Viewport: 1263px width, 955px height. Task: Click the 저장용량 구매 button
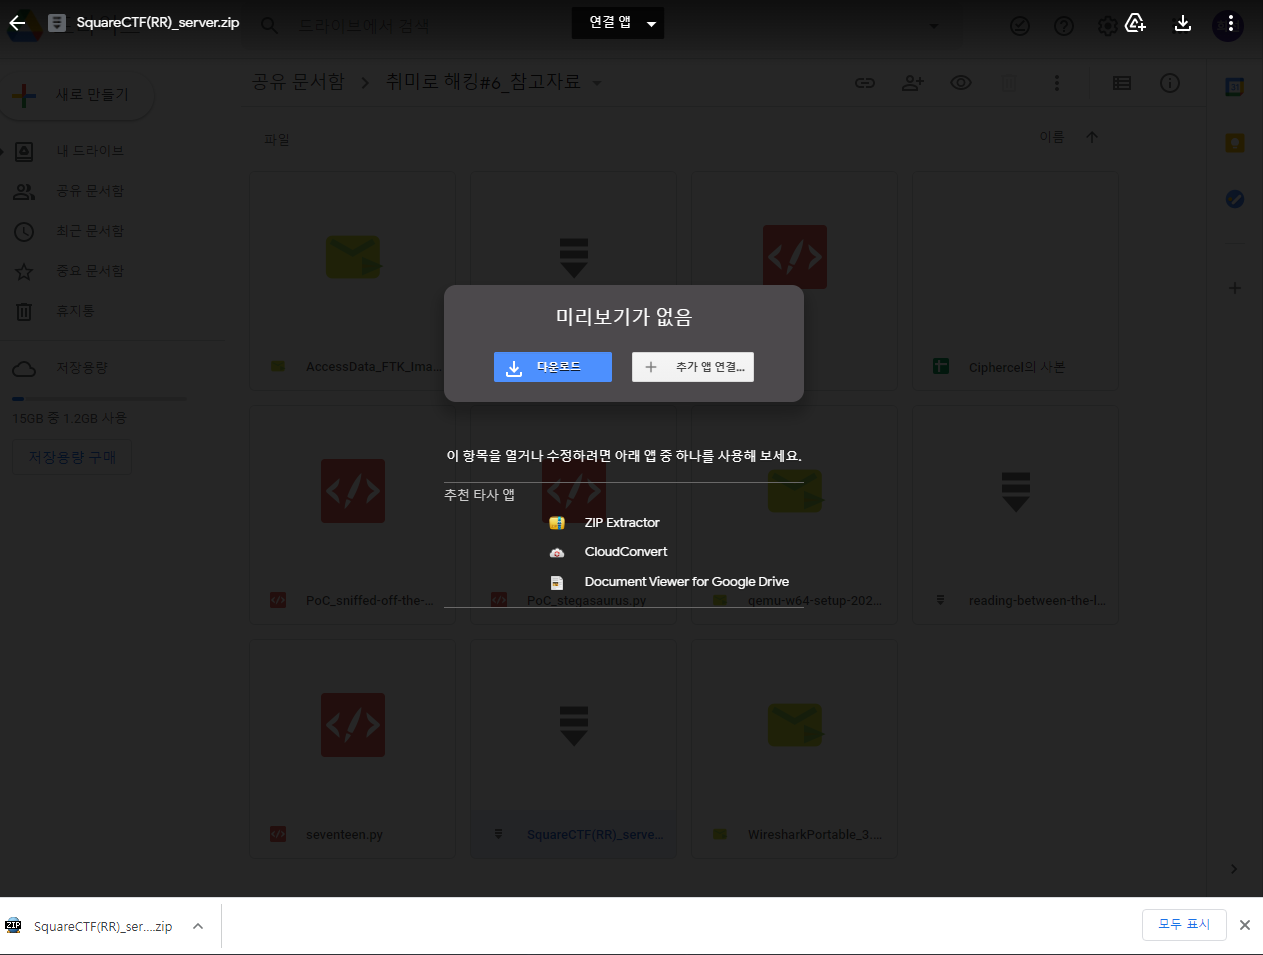(72, 457)
